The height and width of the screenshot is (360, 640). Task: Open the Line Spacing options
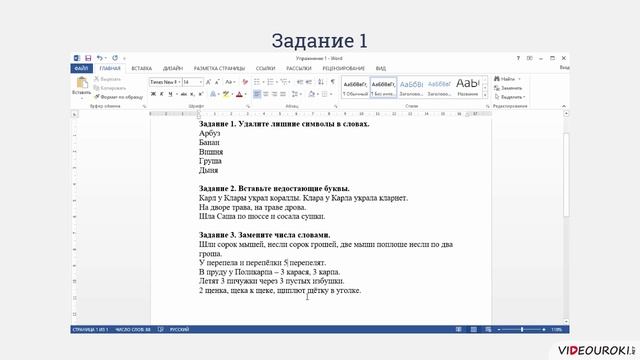tap(296, 94)
